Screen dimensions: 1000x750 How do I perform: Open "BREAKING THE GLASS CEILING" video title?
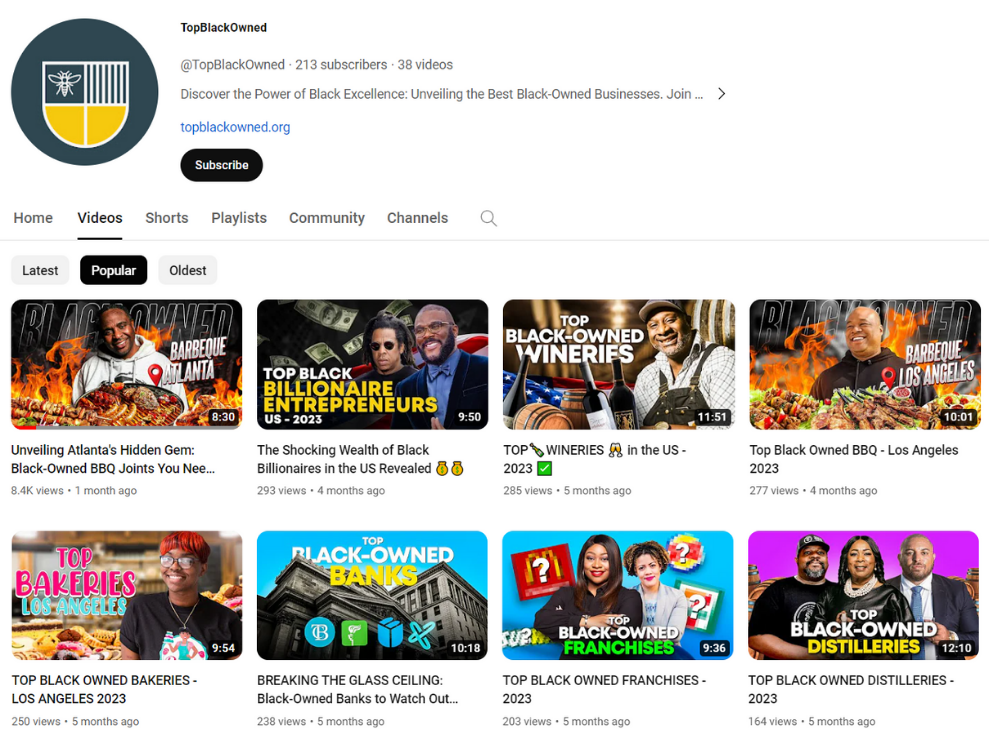357,689
